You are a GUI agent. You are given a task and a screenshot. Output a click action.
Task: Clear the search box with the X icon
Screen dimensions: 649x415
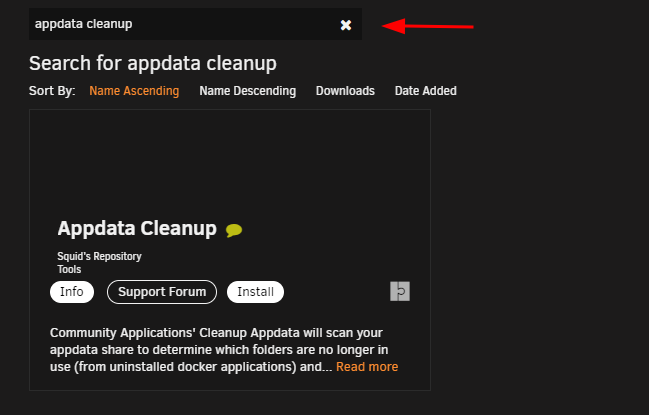(346, 25)
